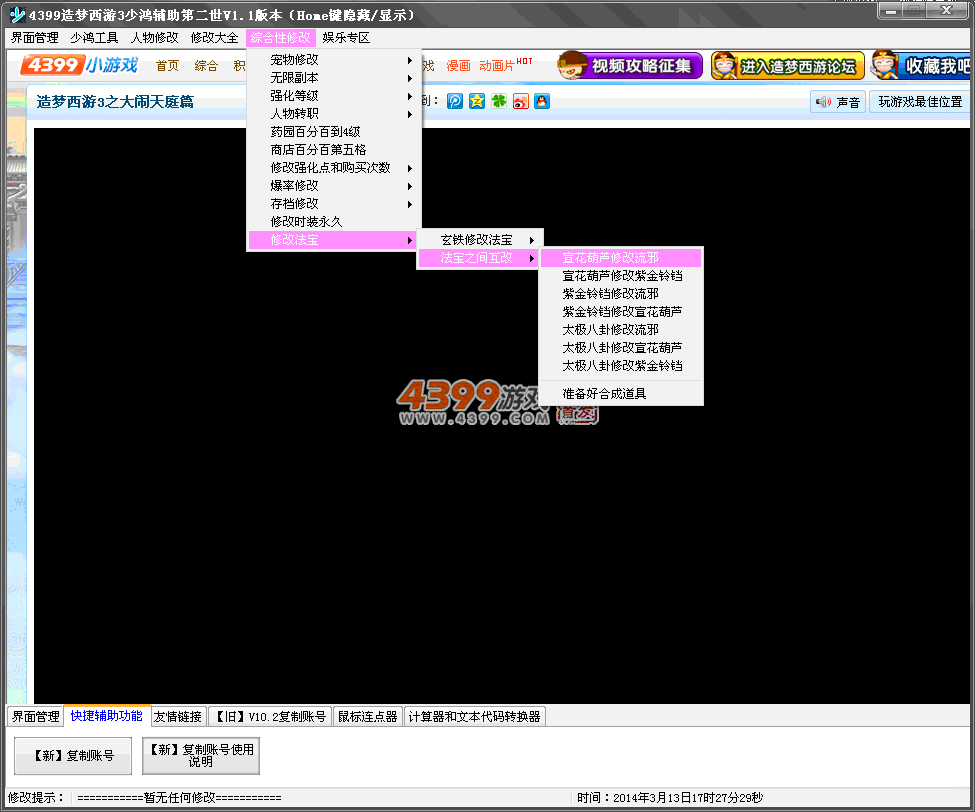Click the 时间 date display in status bar
Viewport: 975px width, 812px height.
coord(670,798)
